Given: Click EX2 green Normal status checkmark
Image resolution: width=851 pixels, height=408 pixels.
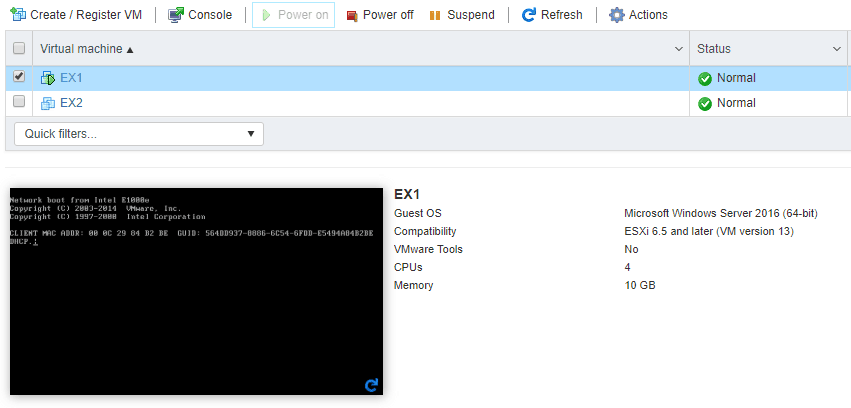Looking at the screenshot, I should pos(704,104).
